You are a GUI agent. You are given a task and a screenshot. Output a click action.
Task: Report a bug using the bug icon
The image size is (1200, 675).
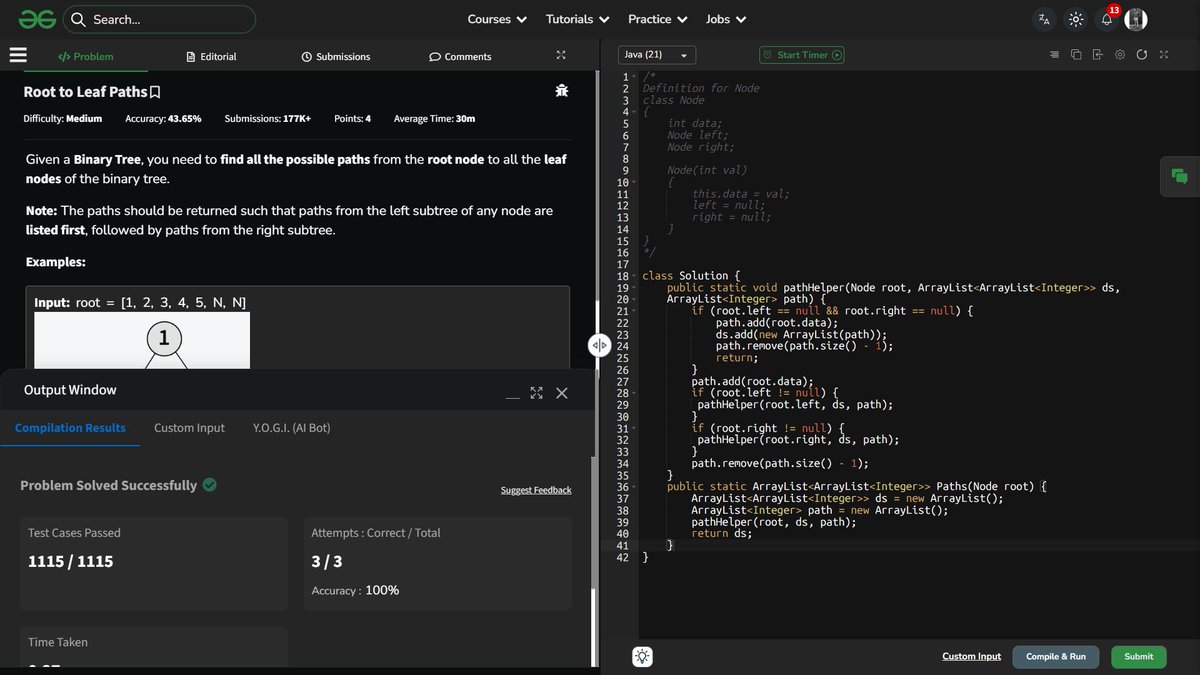[562, 91]
